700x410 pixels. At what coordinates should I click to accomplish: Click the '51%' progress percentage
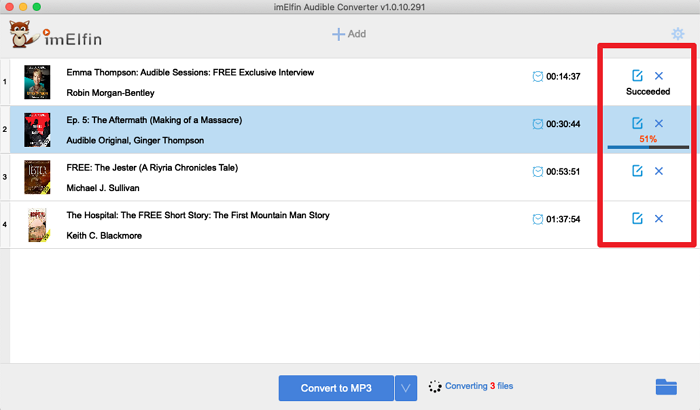pyautogui.click(x=648, y=139)
